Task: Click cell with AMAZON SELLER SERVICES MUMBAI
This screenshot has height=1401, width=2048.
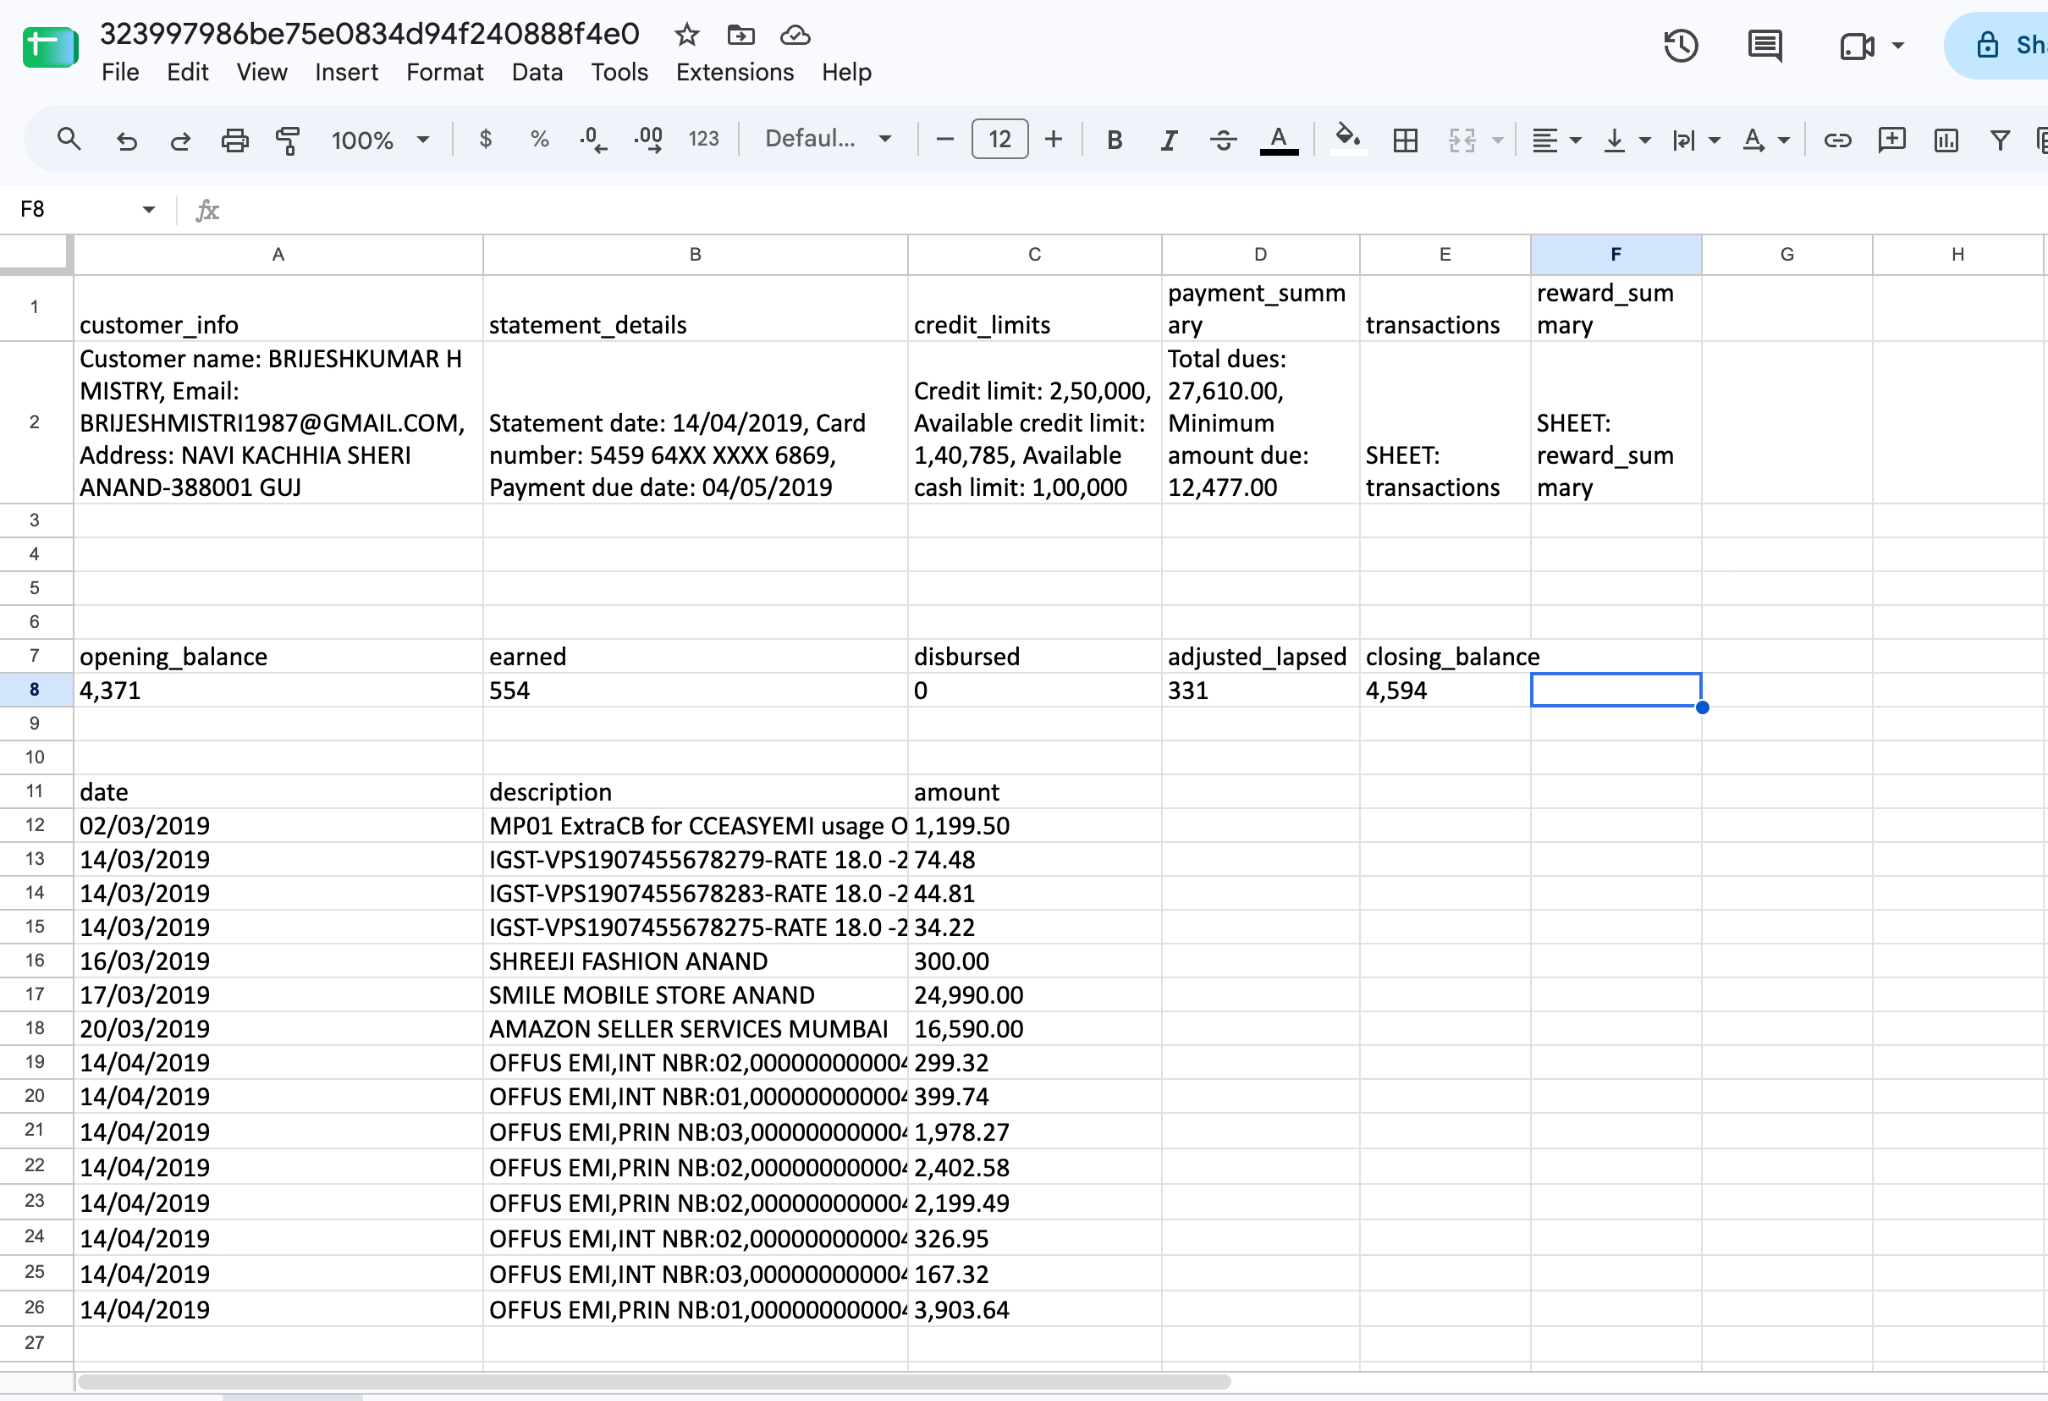Action: pyautogui.click(x=695, y=1028)
